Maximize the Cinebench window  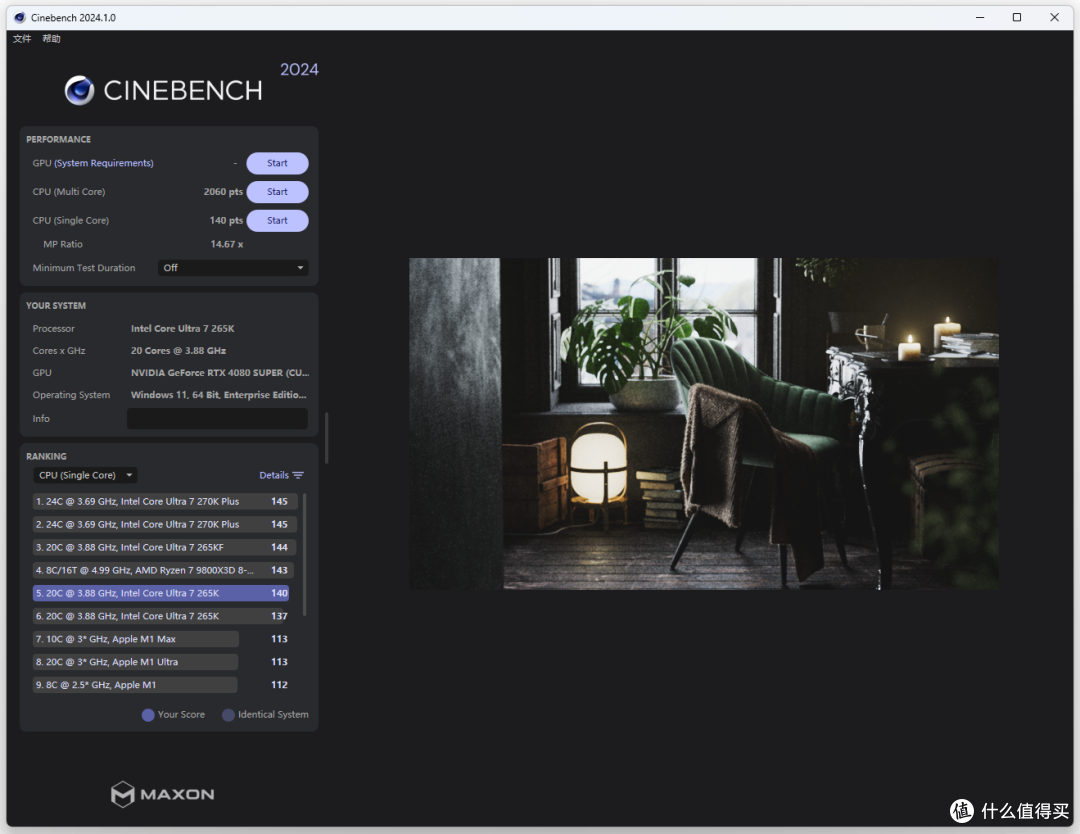pyautogui.click(x=1017, y=17)
